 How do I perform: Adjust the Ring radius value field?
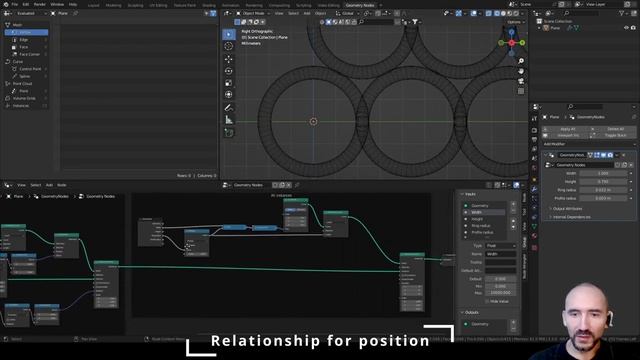tap(603, 190)
